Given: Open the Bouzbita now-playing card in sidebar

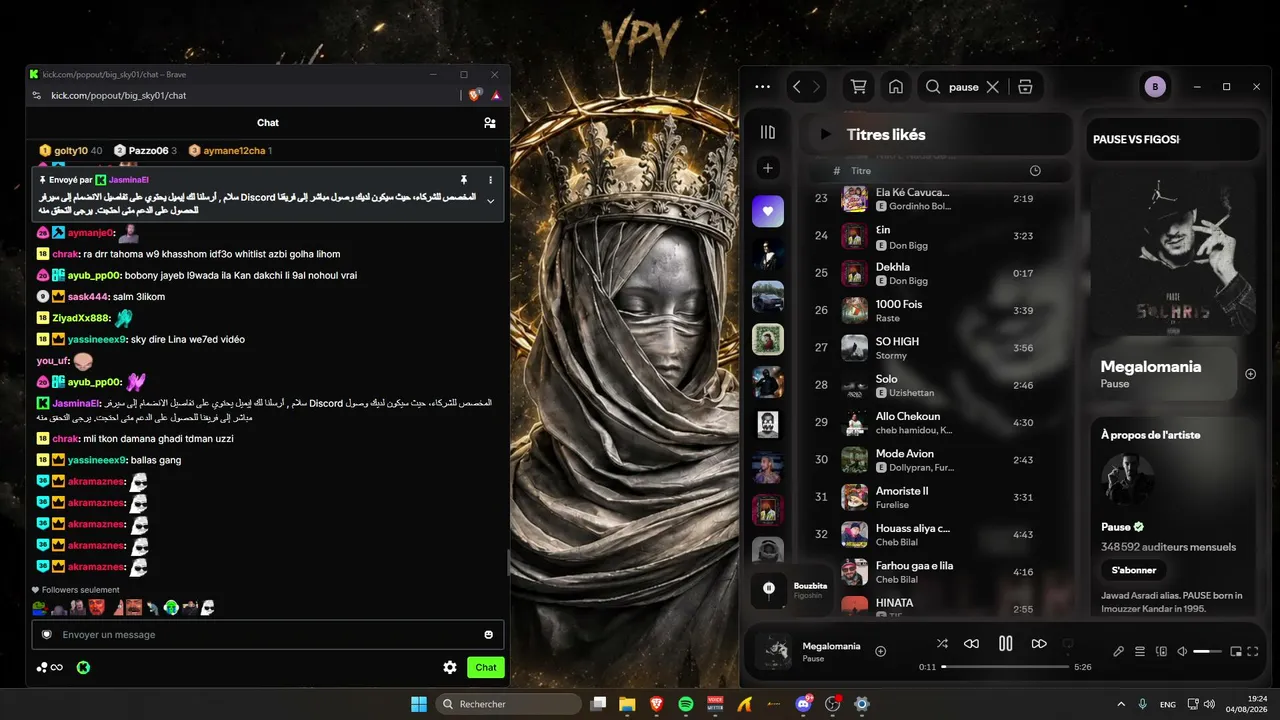Looking at the screenshot, I should (791, 589).
